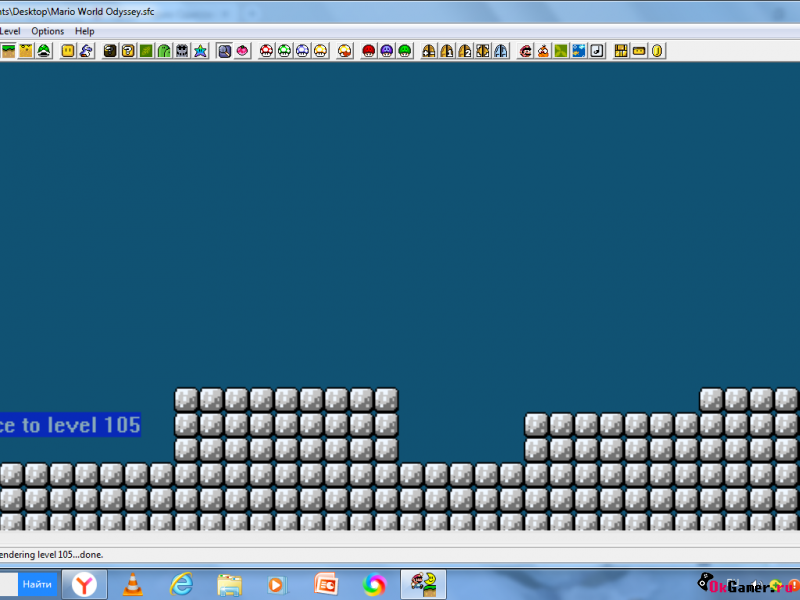800x600 pixels.
Task: Click the Mario head icon
Action: click(525, 51)
